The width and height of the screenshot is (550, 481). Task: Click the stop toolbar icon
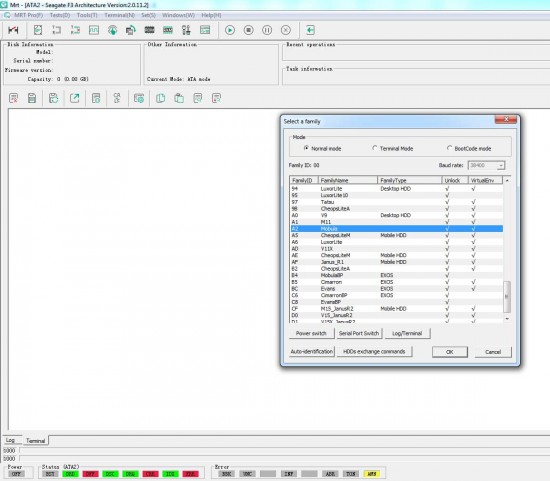click(248, 30)
